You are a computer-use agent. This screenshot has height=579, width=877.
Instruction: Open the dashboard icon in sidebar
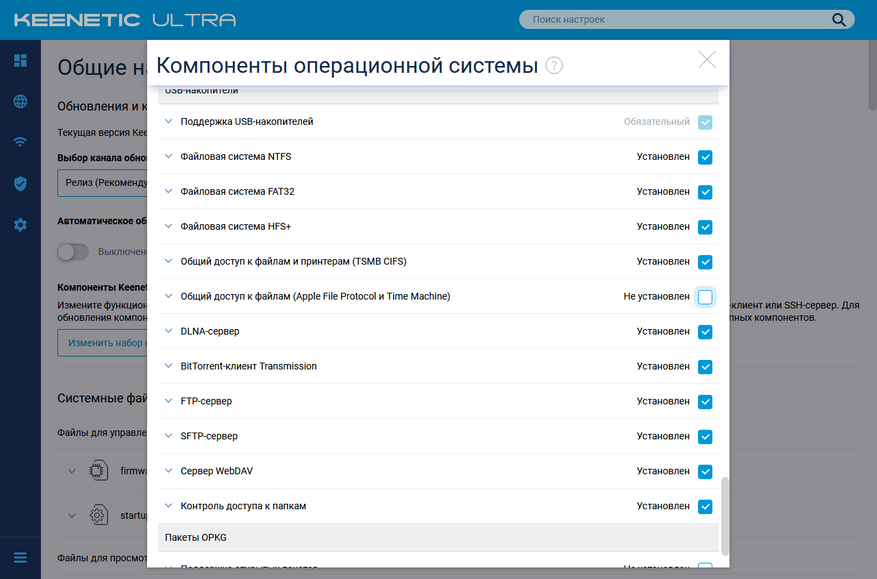(20, 60)
